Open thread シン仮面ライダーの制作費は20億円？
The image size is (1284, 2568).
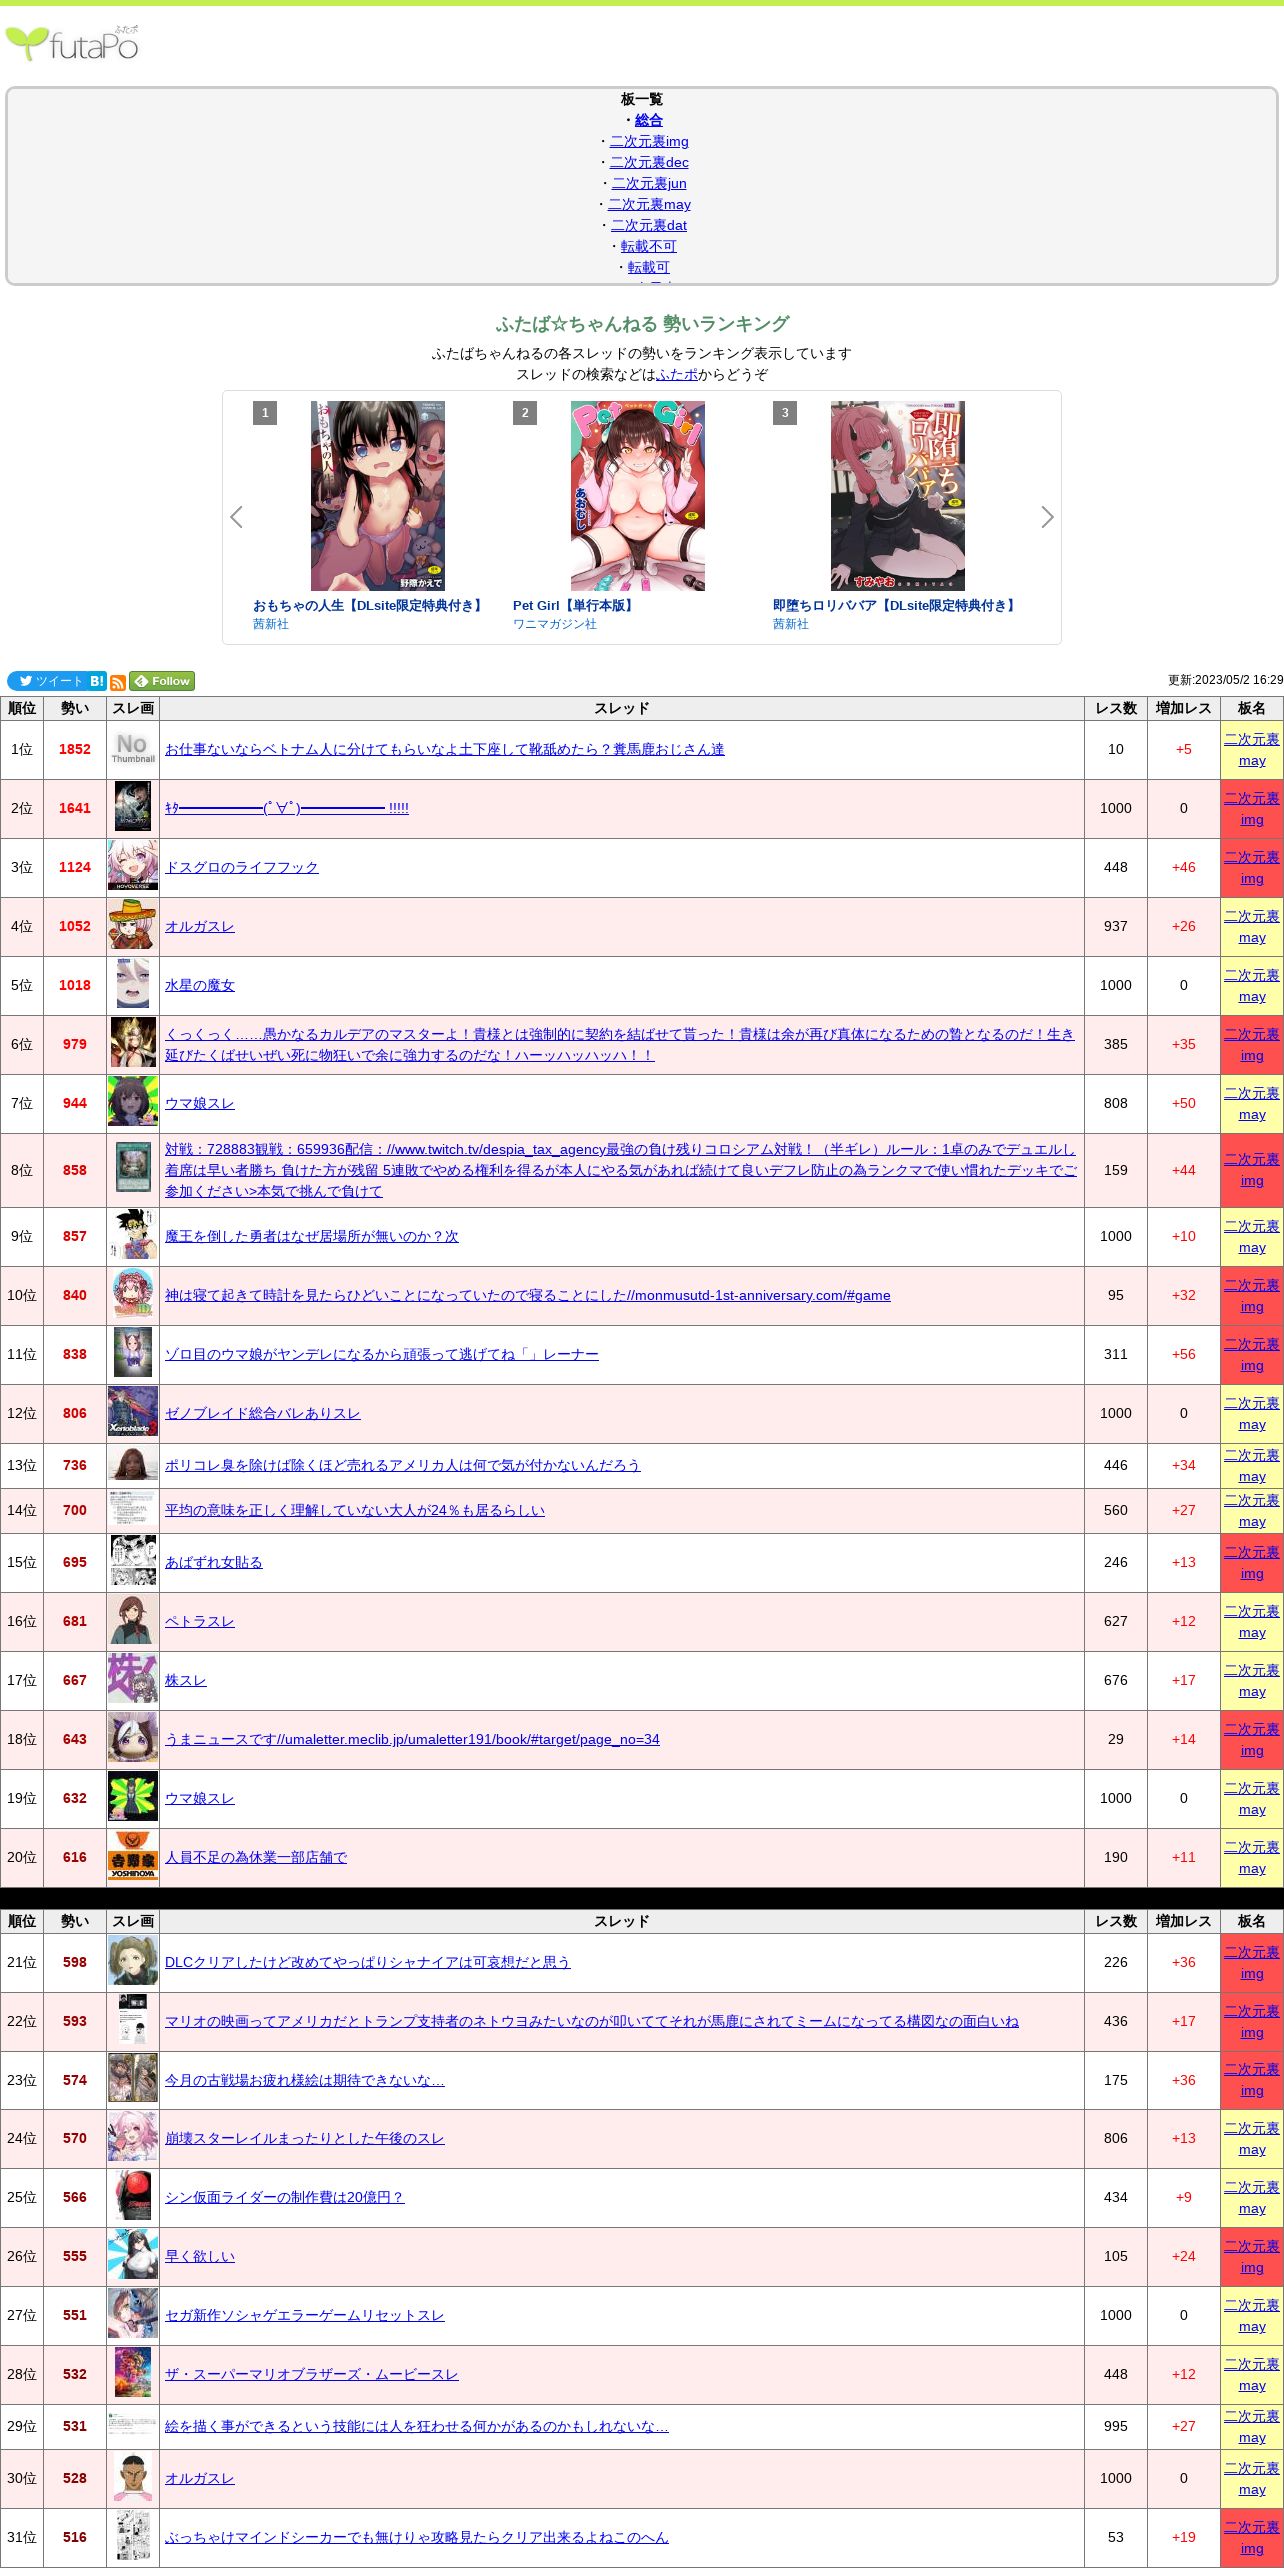pos(285,2197)
